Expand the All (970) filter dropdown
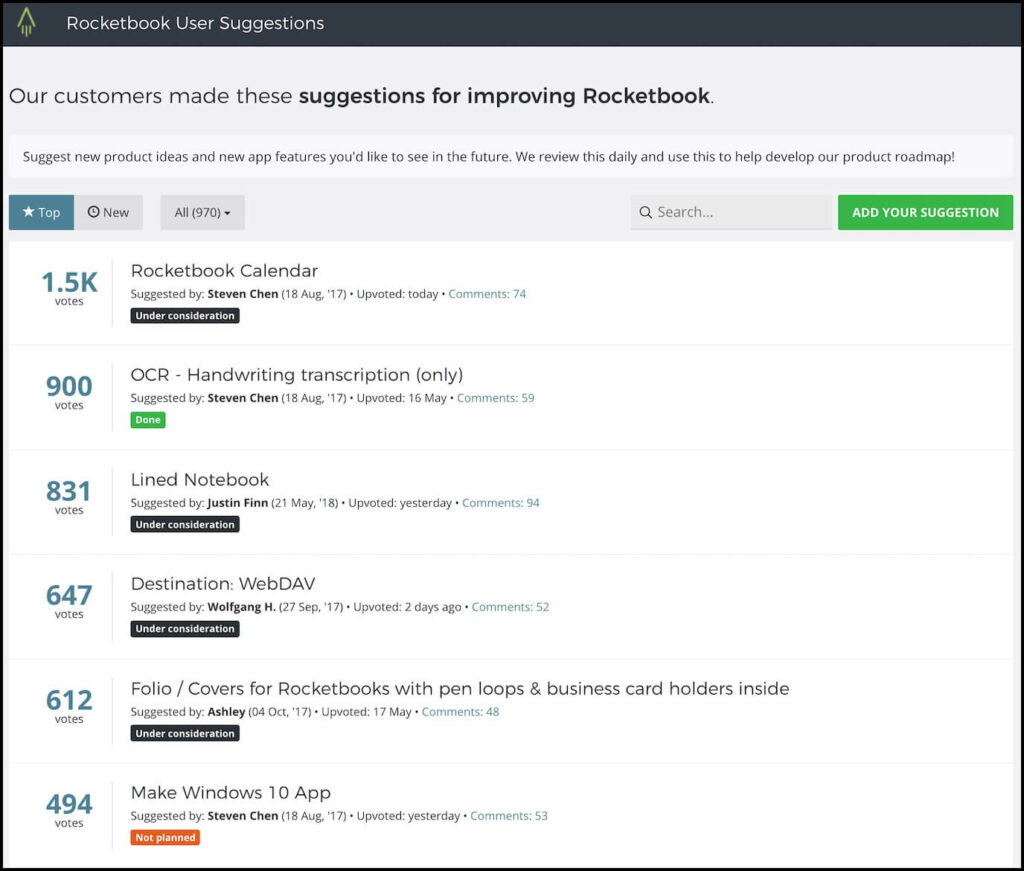The image size is (1024, 871). point(202,212)
